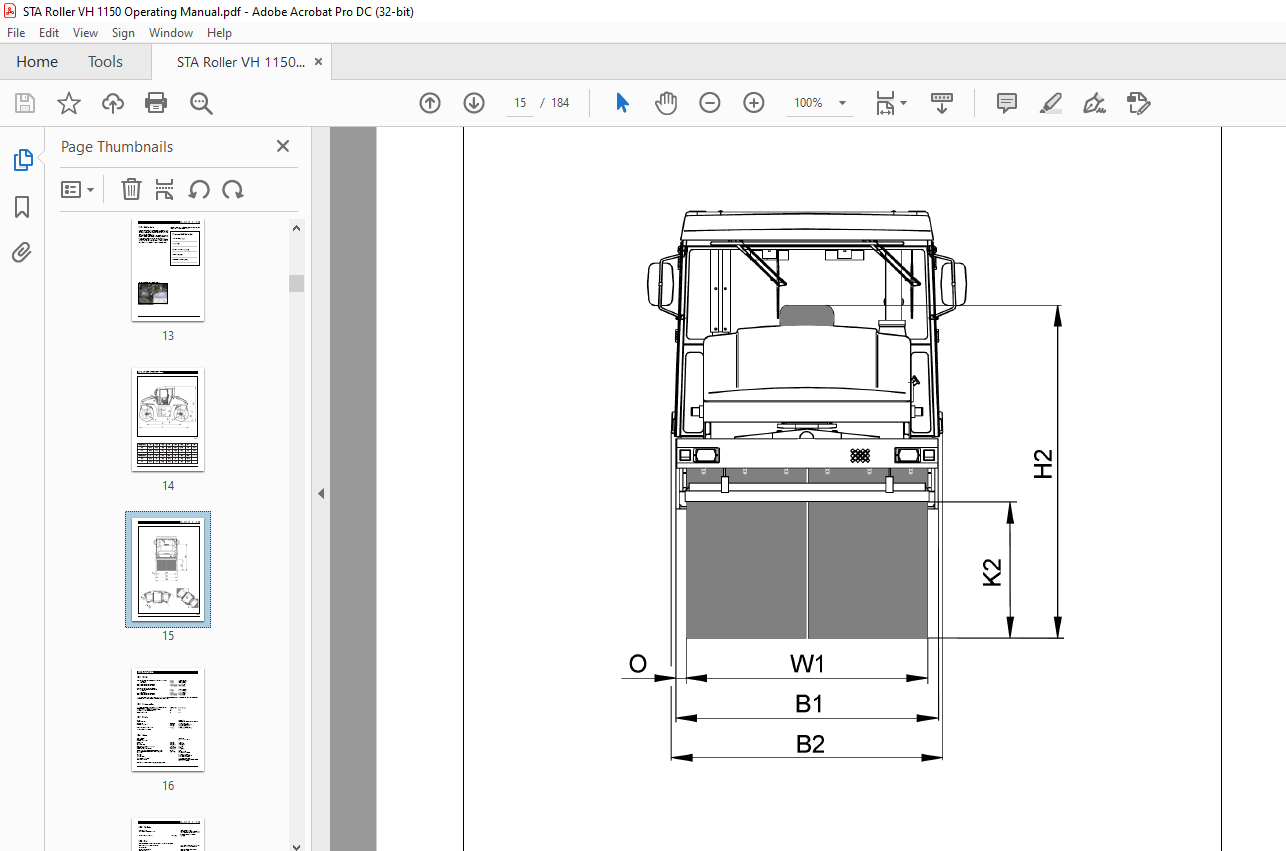This screenshot has width=1286, height=851.
Task: Activate the hand pan tool
Action: click(x=666, y=103)
